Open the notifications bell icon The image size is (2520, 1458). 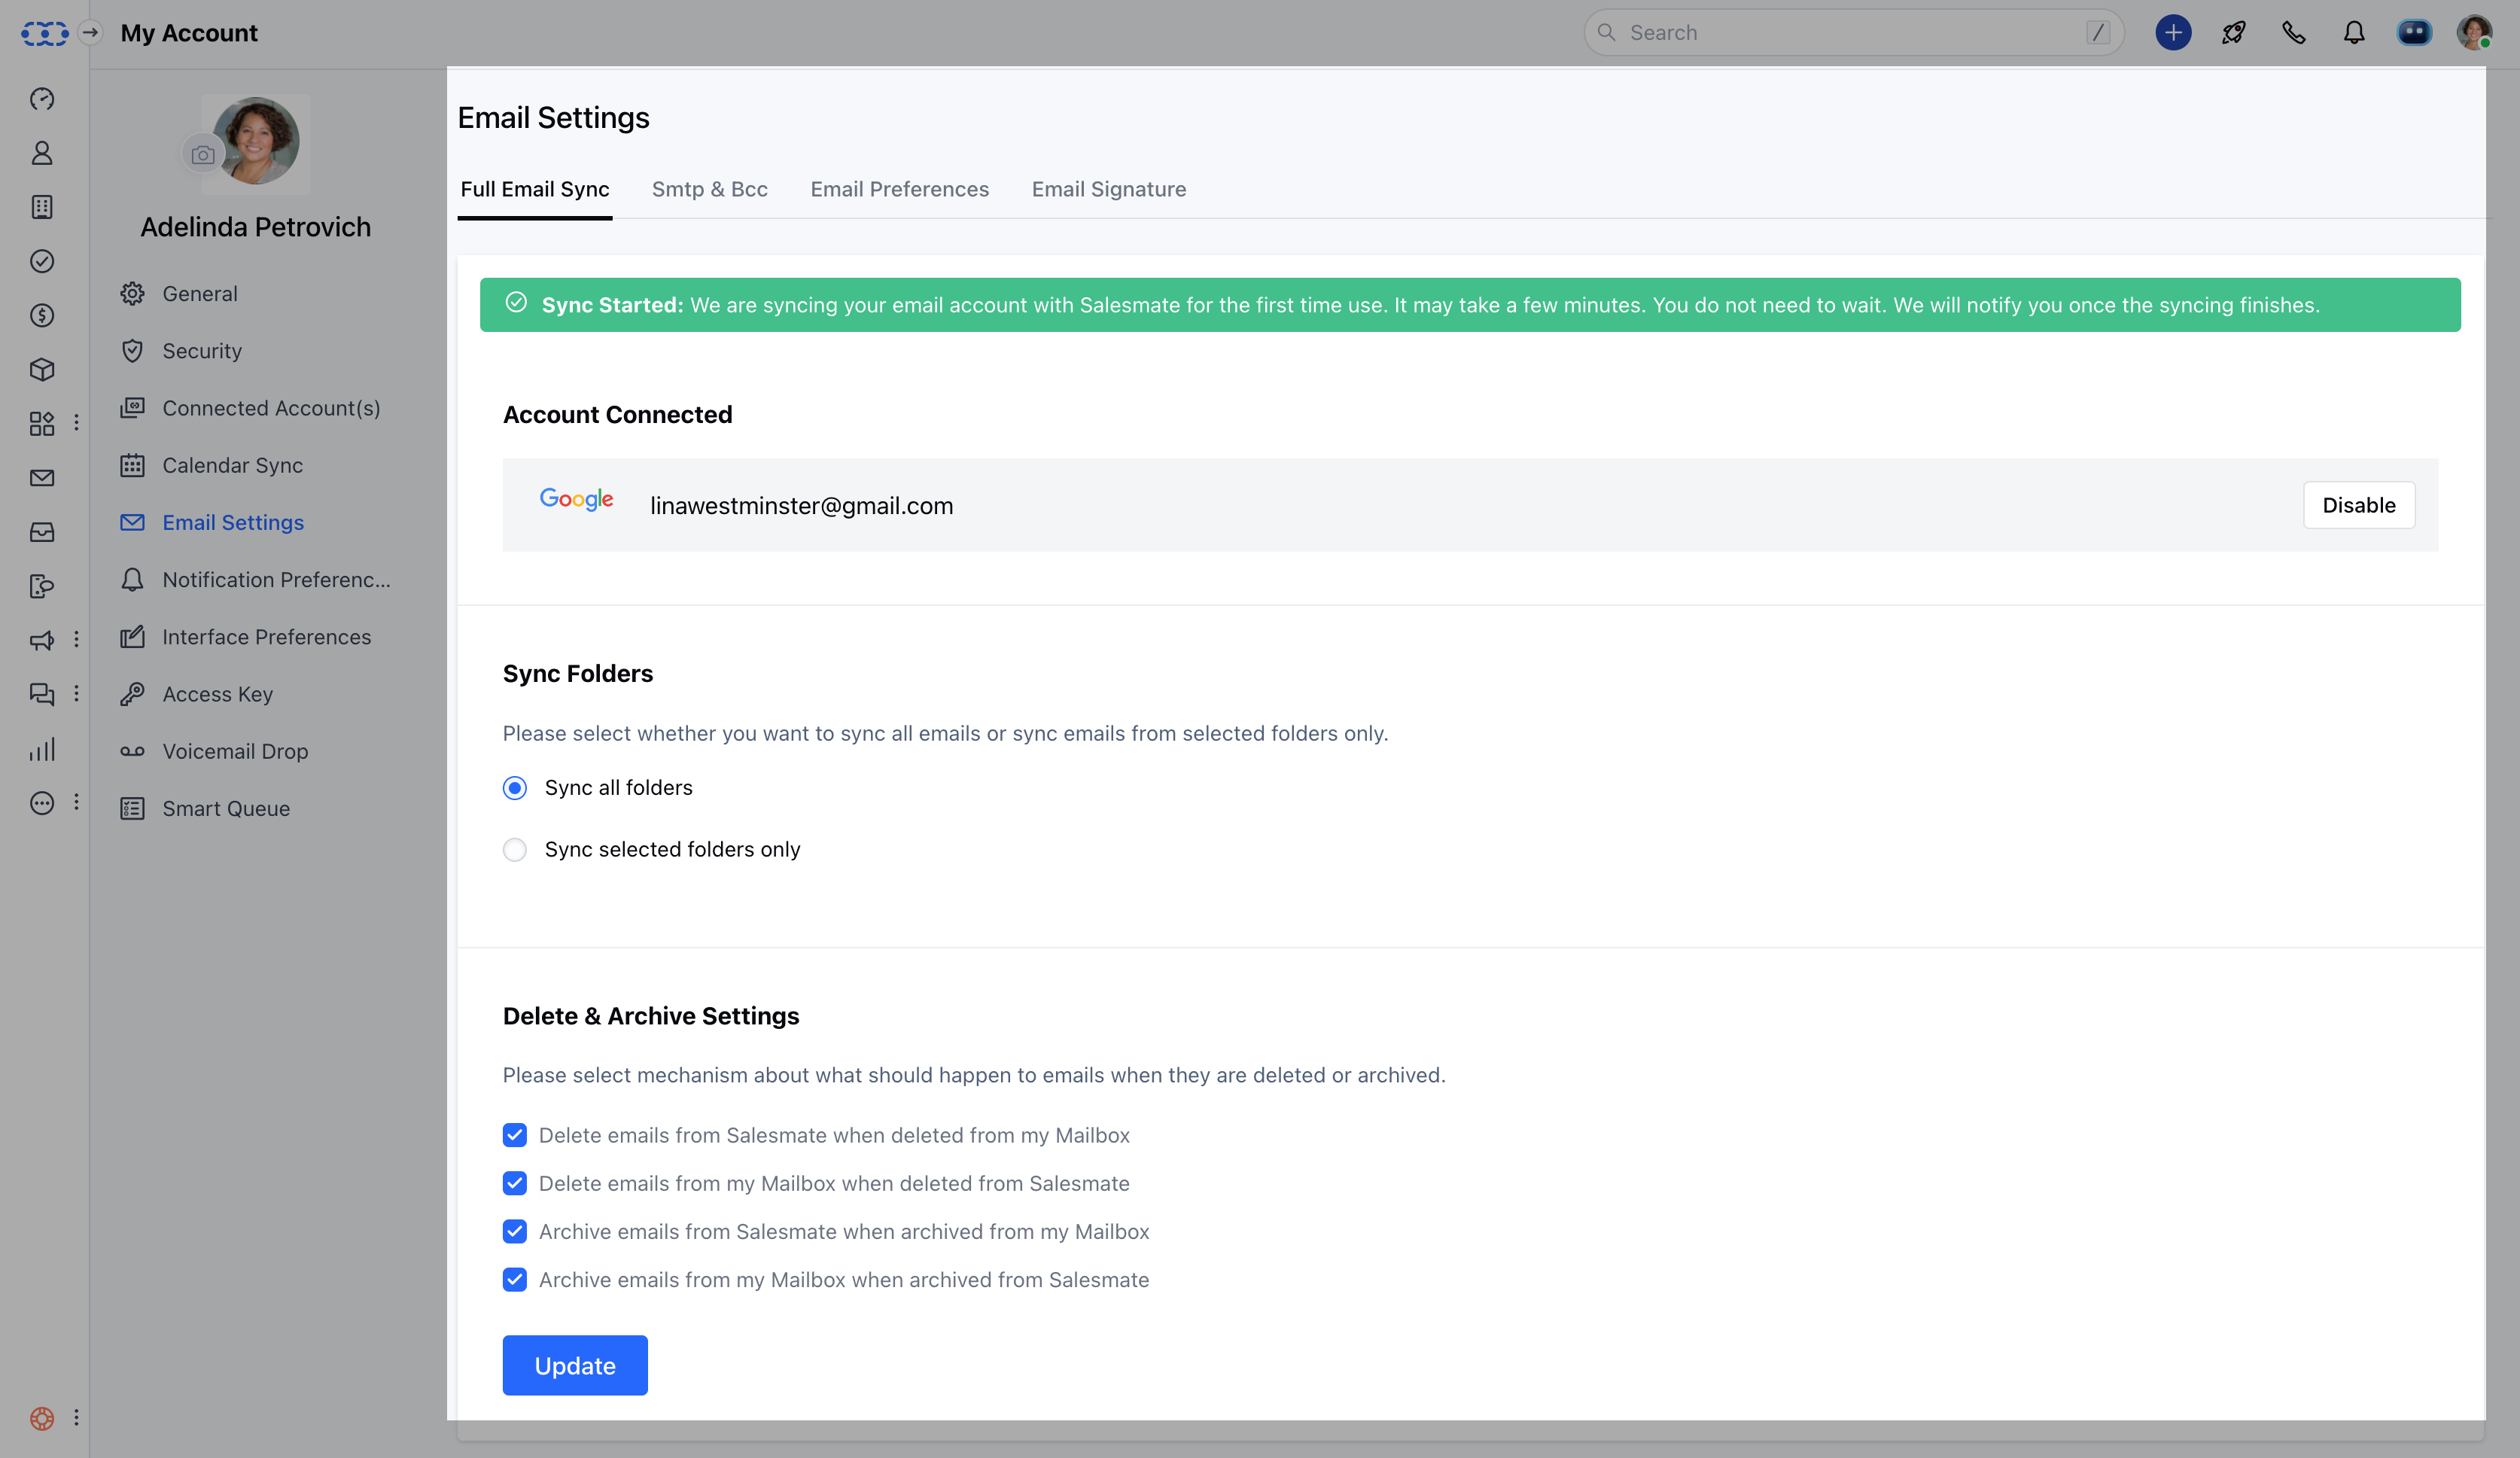tap(2354, 33)
